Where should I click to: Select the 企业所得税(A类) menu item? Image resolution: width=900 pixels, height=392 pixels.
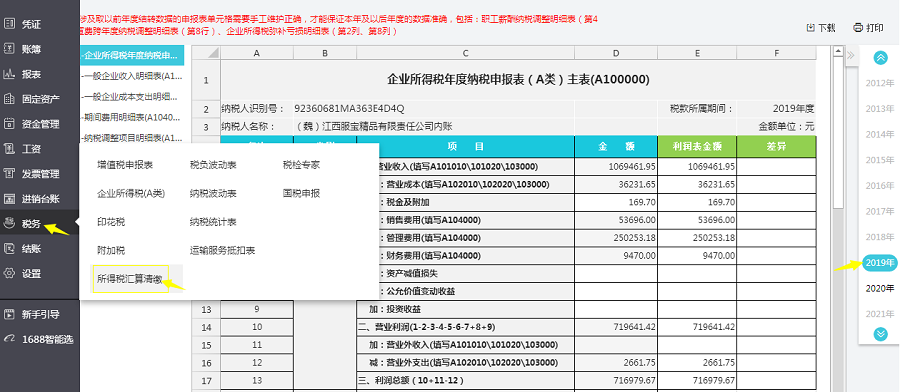pyautogui.click(x=131, y=193)
